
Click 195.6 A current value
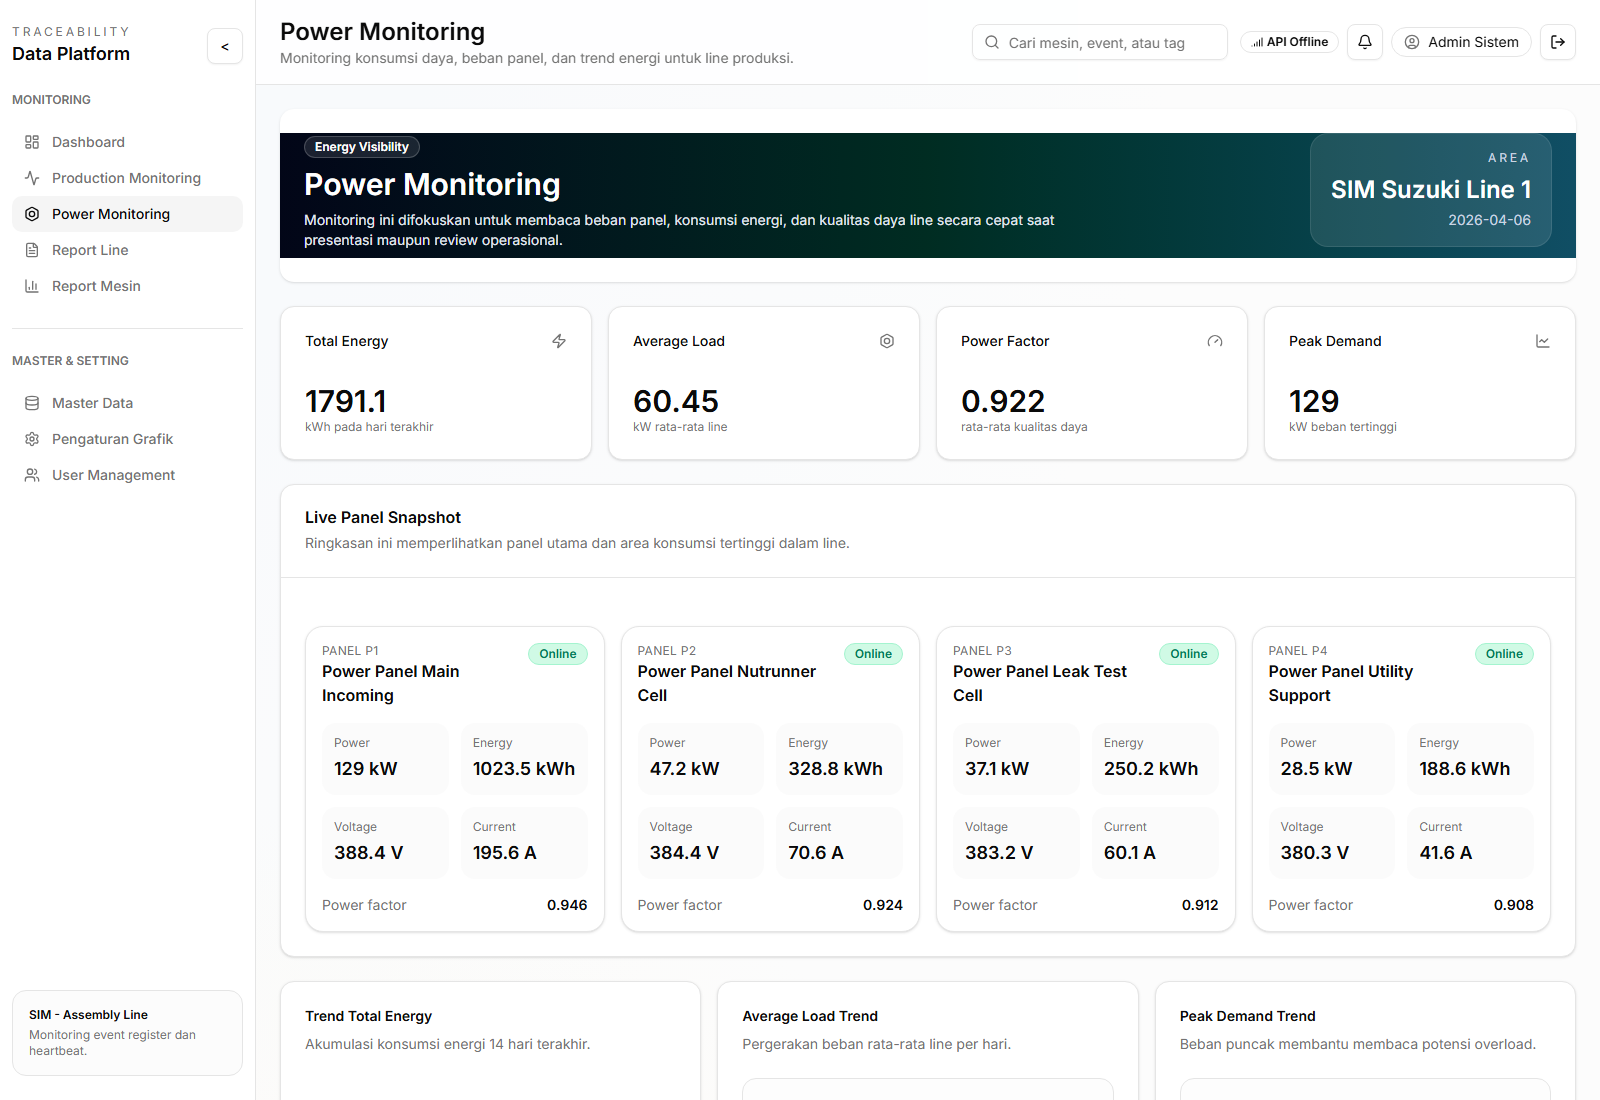click(505, 853)
